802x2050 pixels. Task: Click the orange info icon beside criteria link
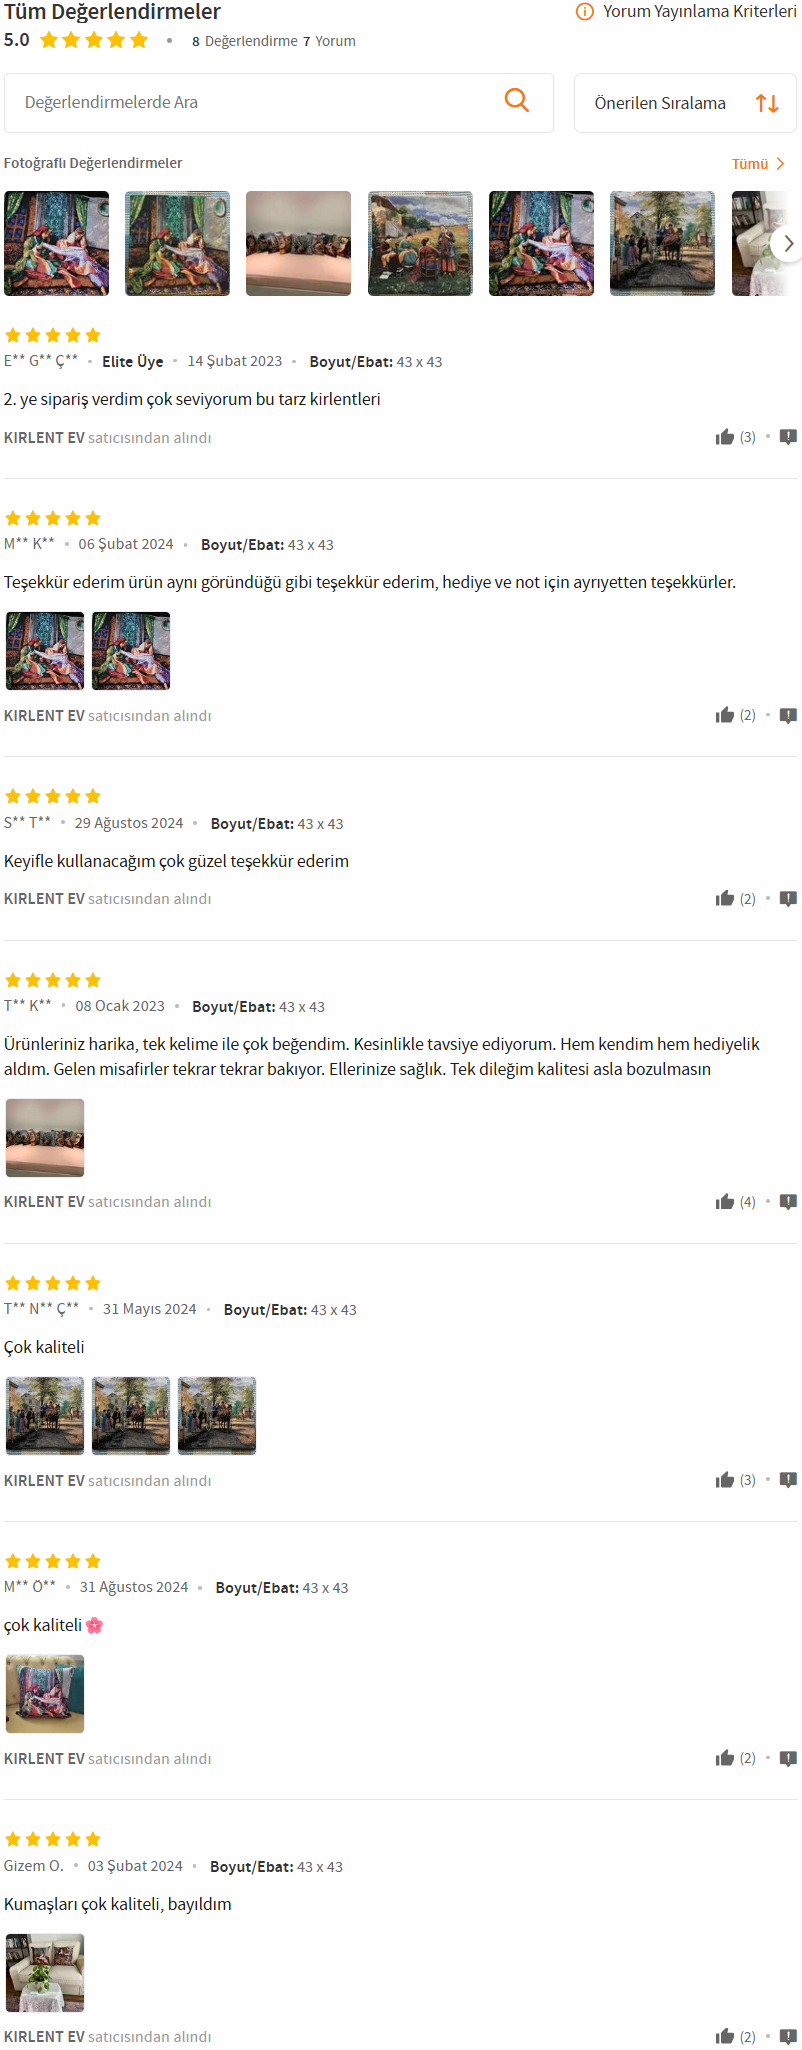point(585,12)
